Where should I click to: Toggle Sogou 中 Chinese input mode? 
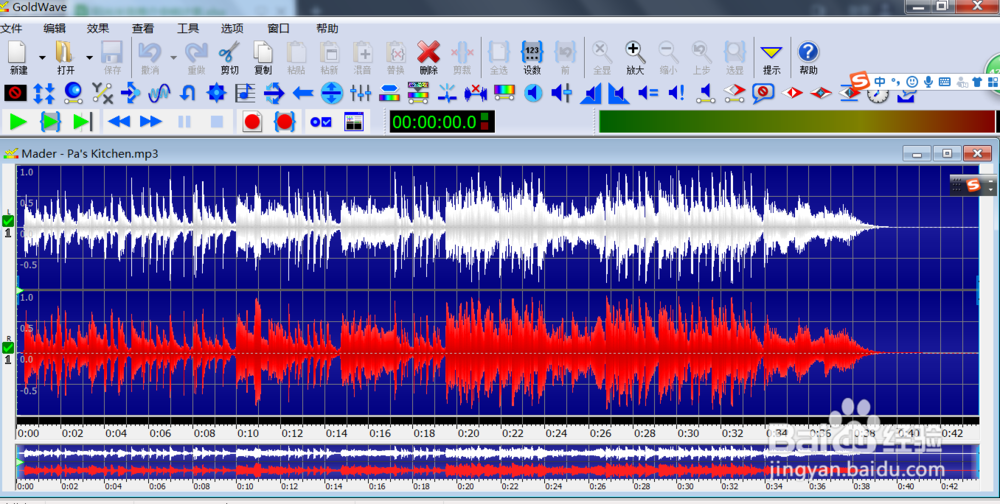(880, 82)
